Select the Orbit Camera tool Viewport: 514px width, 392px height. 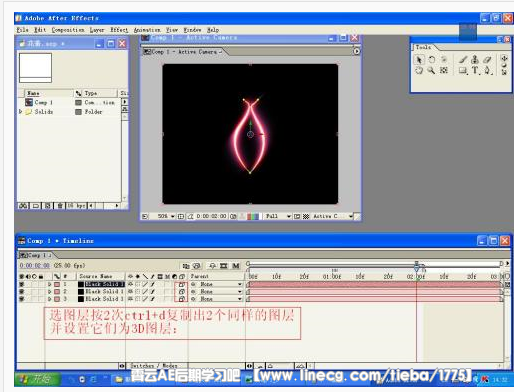(444, 60)
